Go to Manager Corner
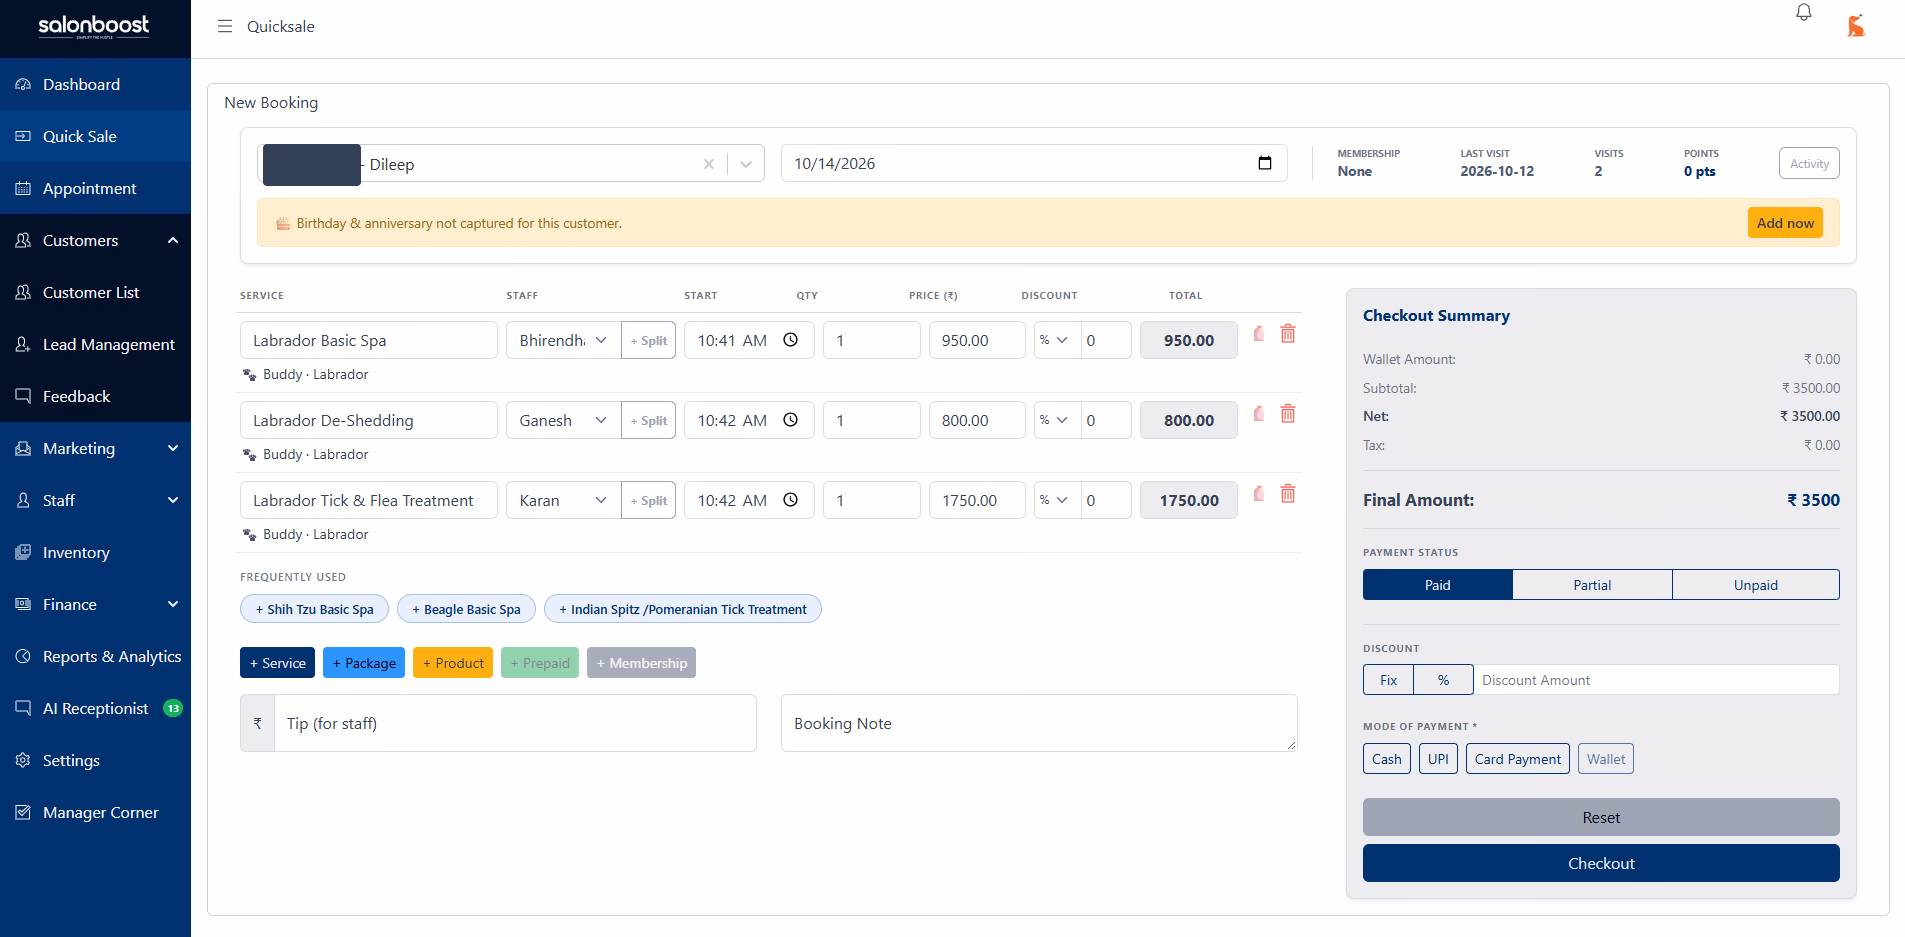This screenshot has height=937, width=1905. (x=95, y=812)
